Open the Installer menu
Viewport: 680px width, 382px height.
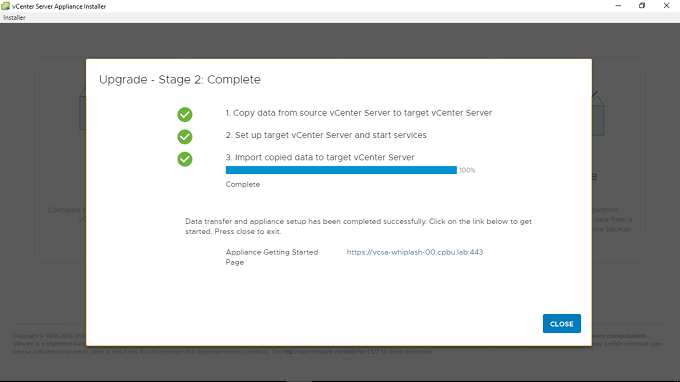pos(14,17)
